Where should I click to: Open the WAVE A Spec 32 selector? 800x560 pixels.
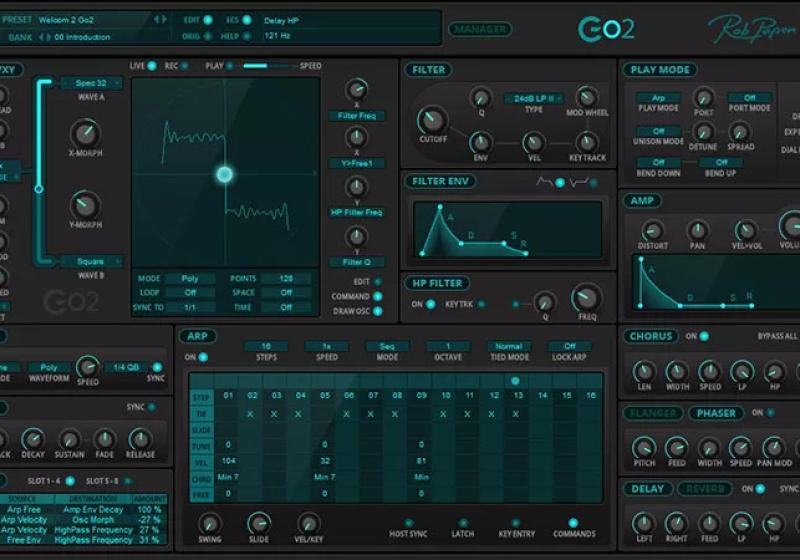click(x=91, y=83)
